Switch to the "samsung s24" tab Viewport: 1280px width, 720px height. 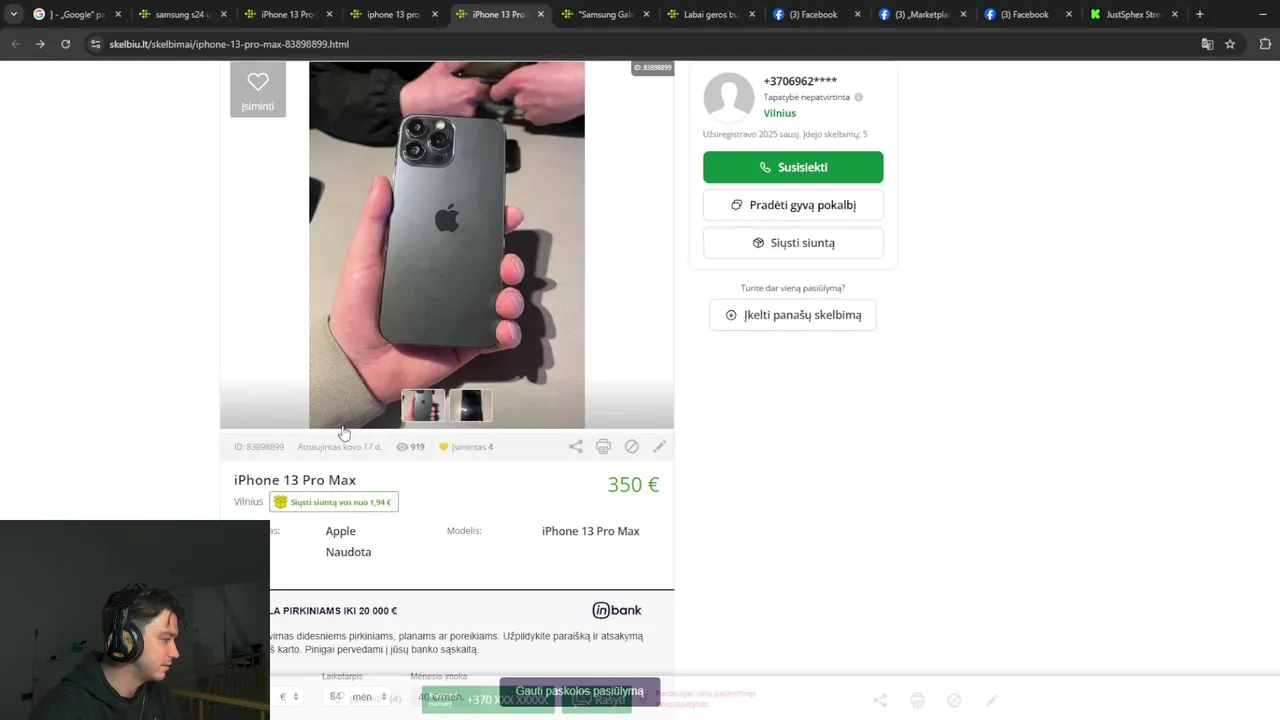[182, 14]
